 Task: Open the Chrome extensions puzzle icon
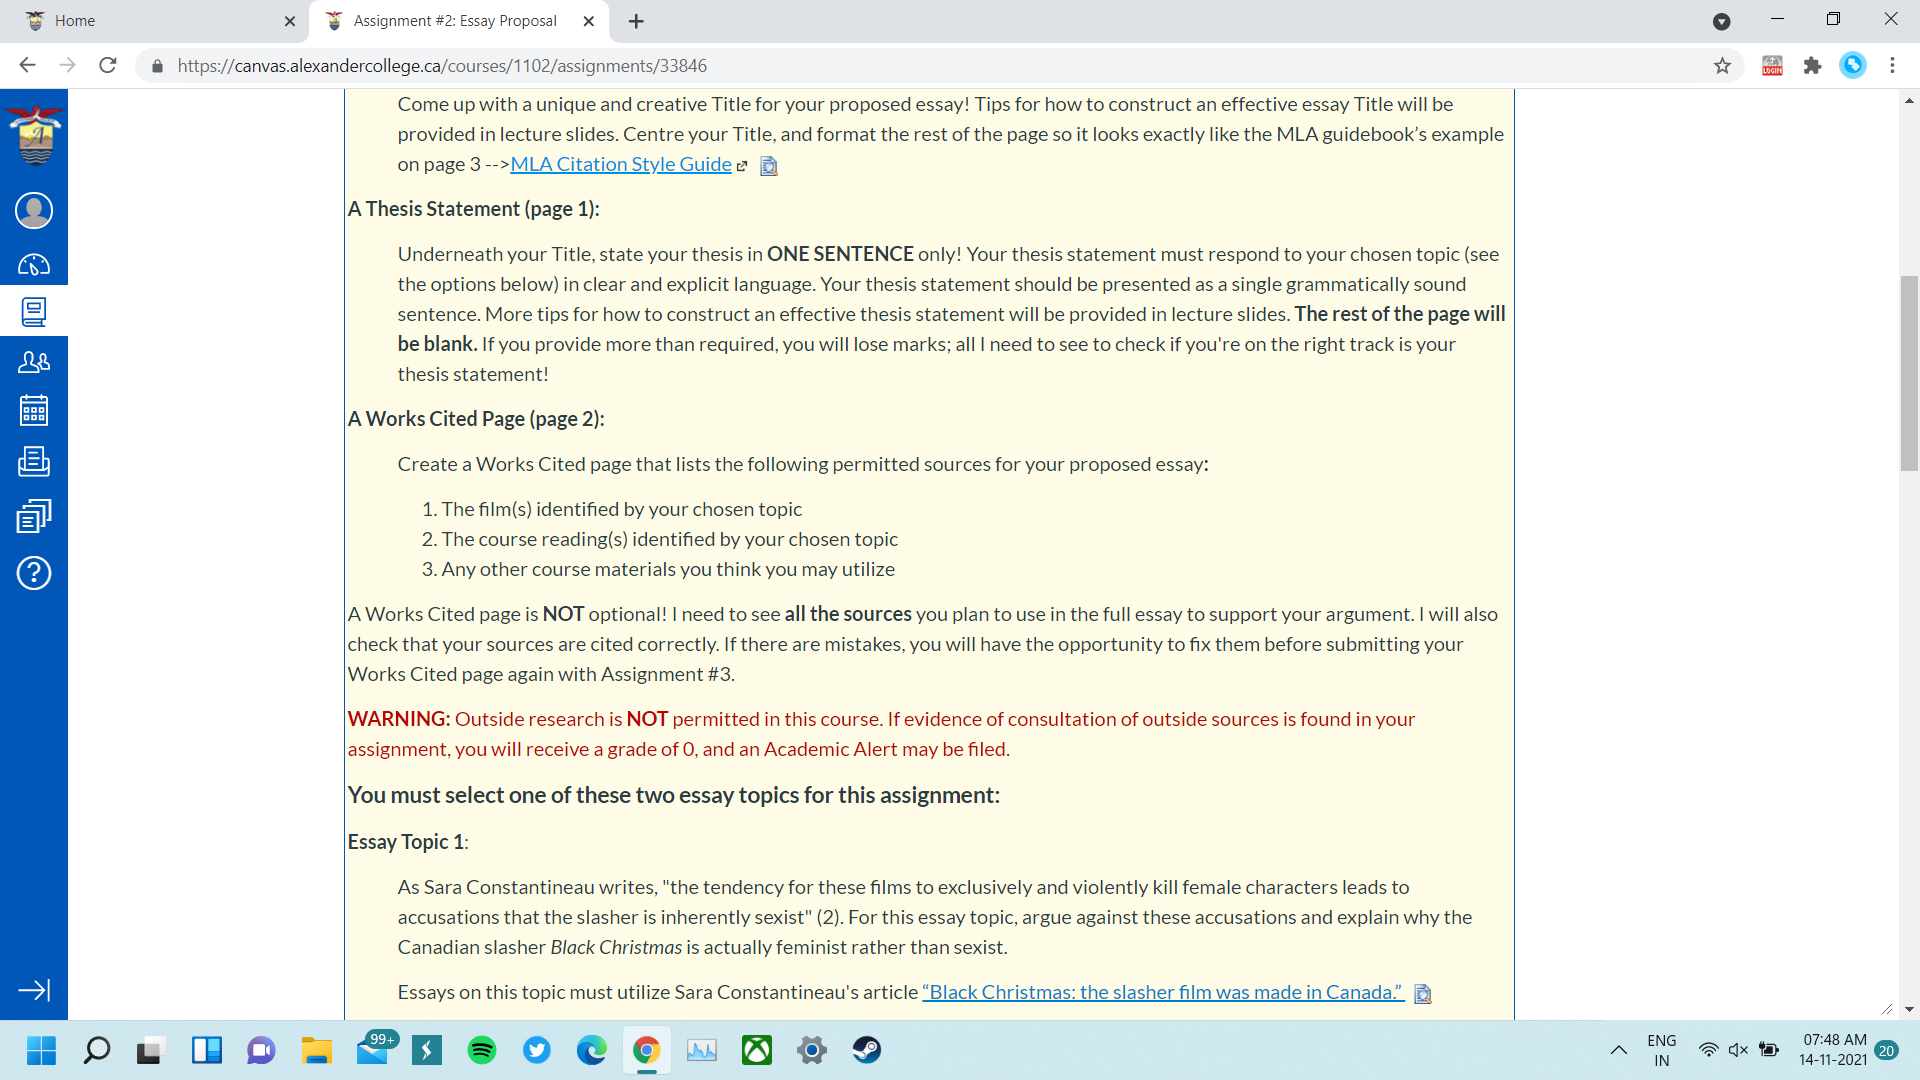pos(1812,66)
